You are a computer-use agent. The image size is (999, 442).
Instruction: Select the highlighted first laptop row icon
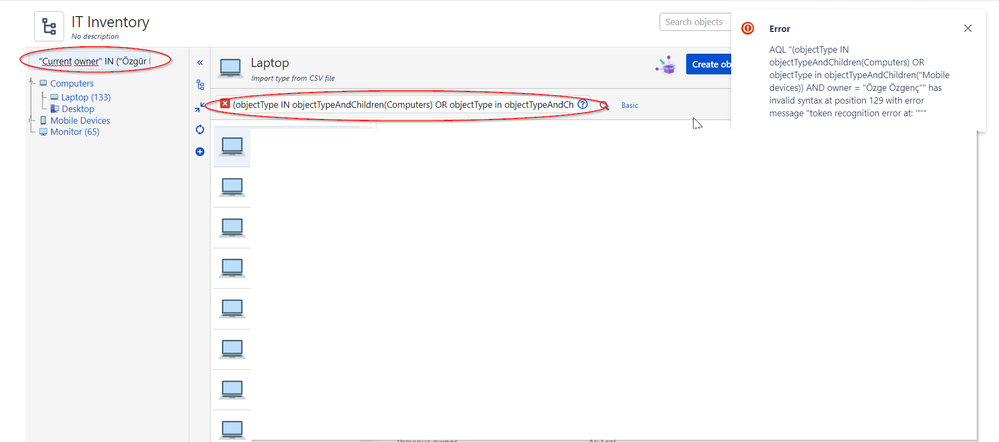click(232, 146)
